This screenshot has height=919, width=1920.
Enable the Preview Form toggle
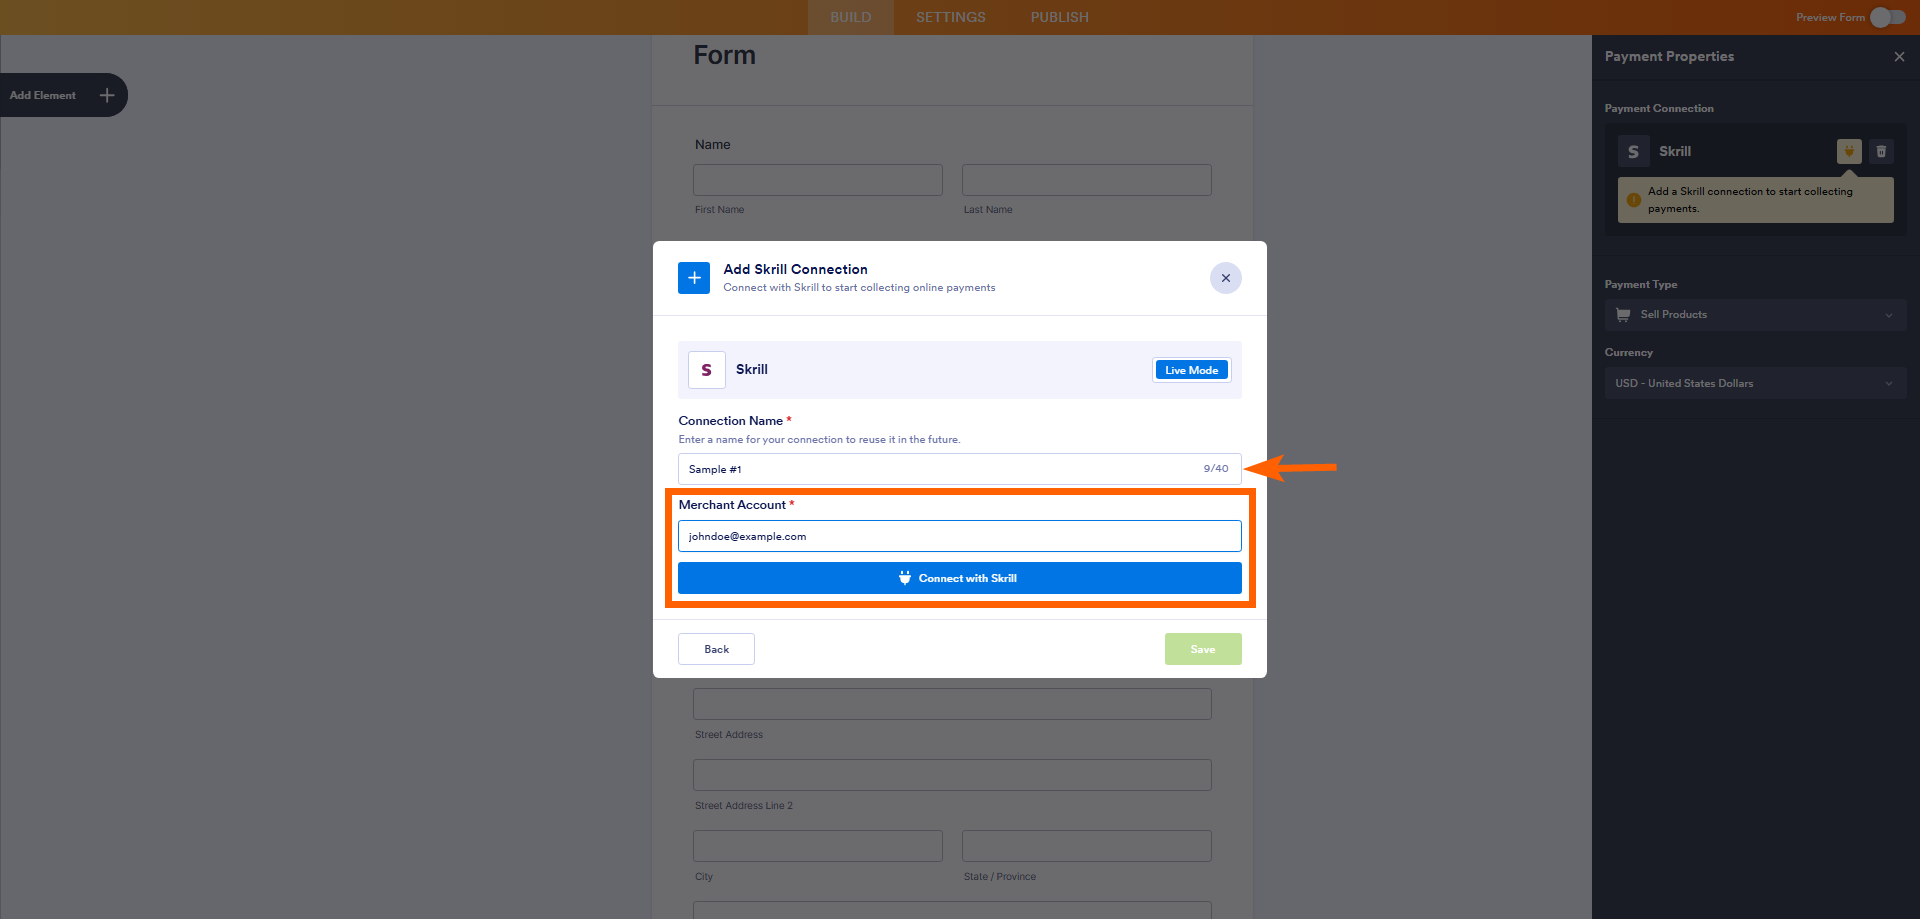tap(1884, 17)
